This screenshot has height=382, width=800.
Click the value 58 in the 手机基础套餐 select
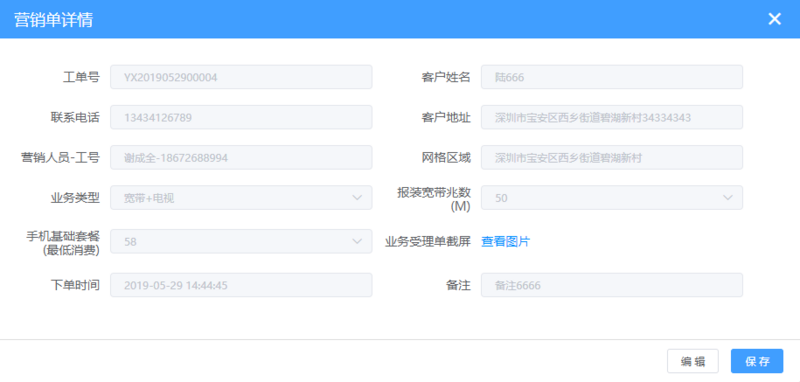[130, 242]
